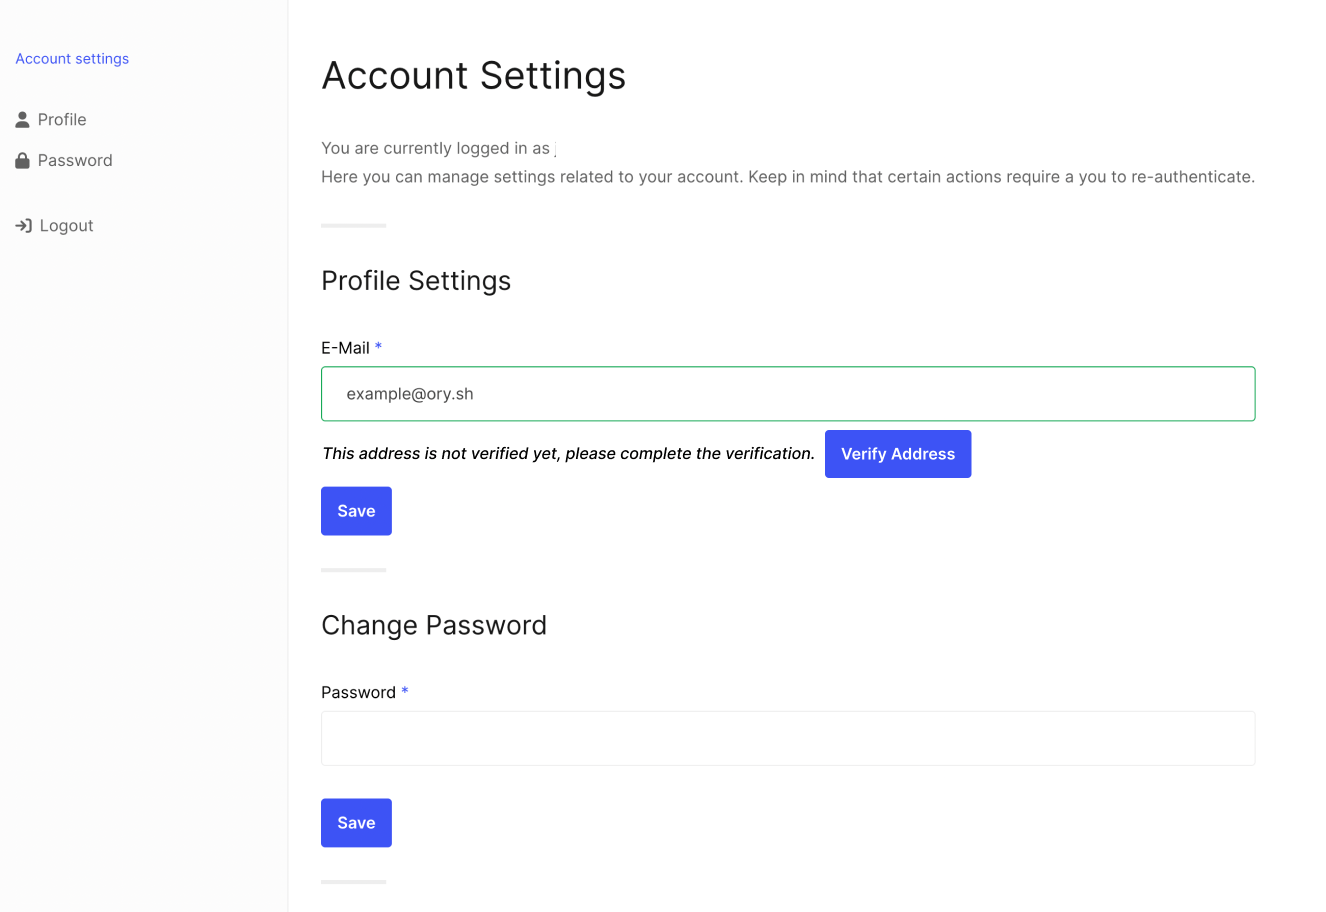Focus the E-Mail input with example@ory.sh

788,394
